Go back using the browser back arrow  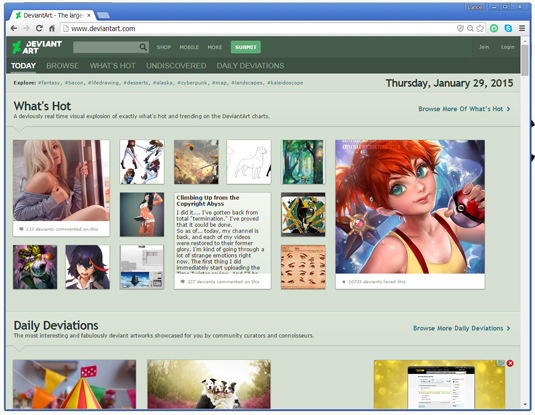click(x=14, y=28)
